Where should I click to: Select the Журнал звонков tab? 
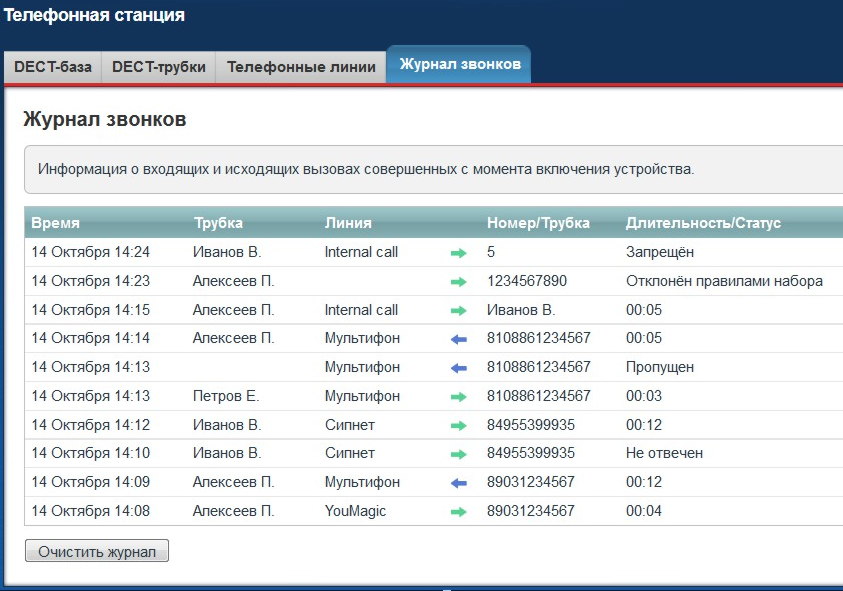(x=459, y=65)
